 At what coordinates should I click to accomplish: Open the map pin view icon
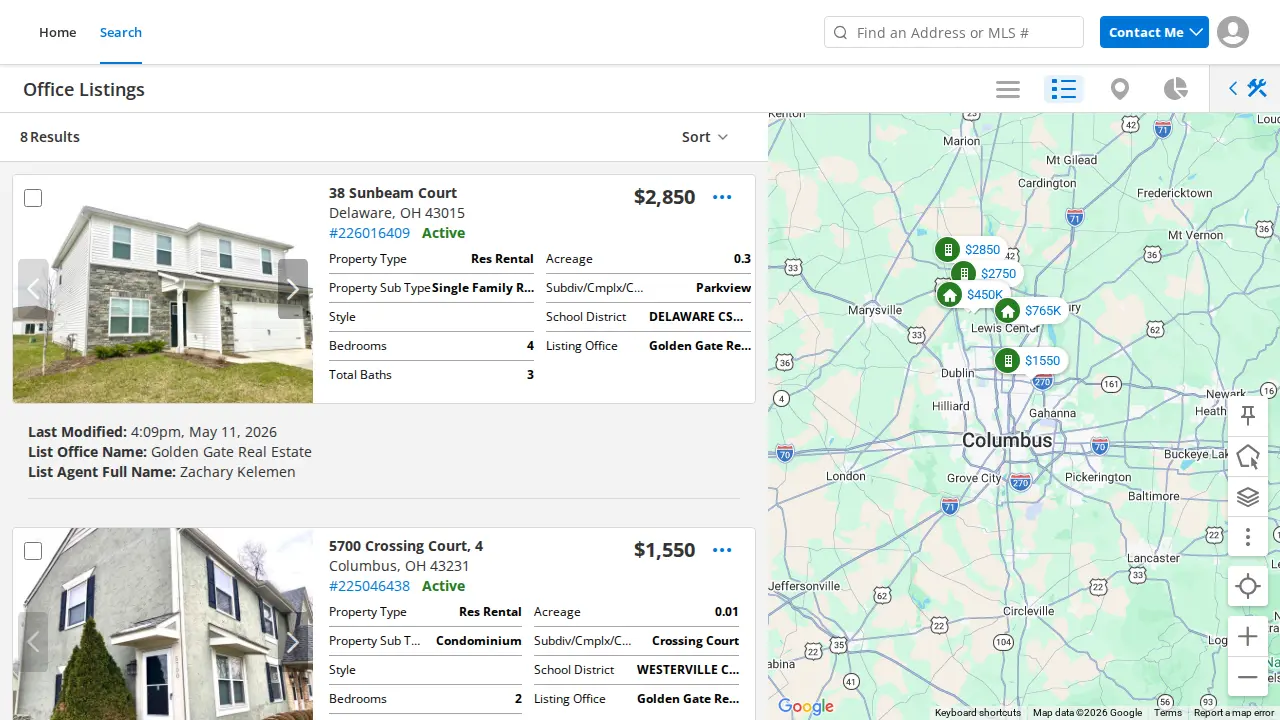[1120, 89]
